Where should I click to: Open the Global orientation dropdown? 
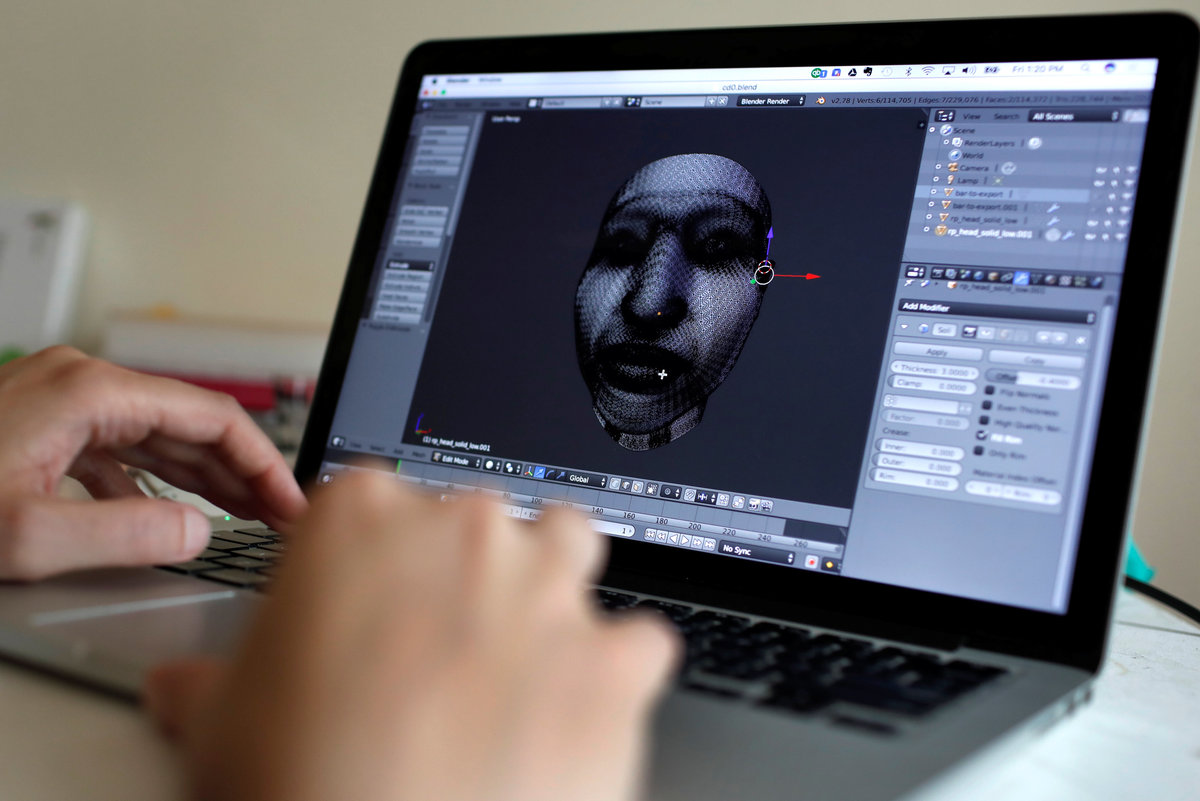point(586,479)
